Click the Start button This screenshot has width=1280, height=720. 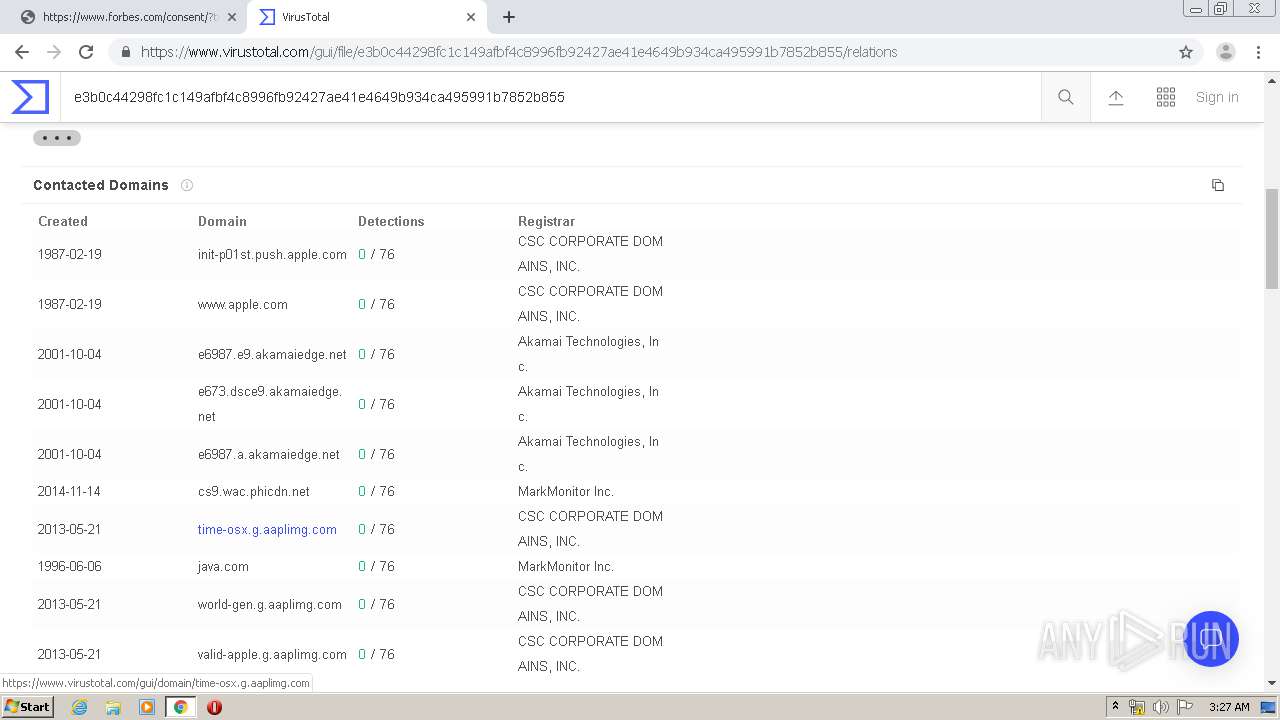tap(27, 707)
